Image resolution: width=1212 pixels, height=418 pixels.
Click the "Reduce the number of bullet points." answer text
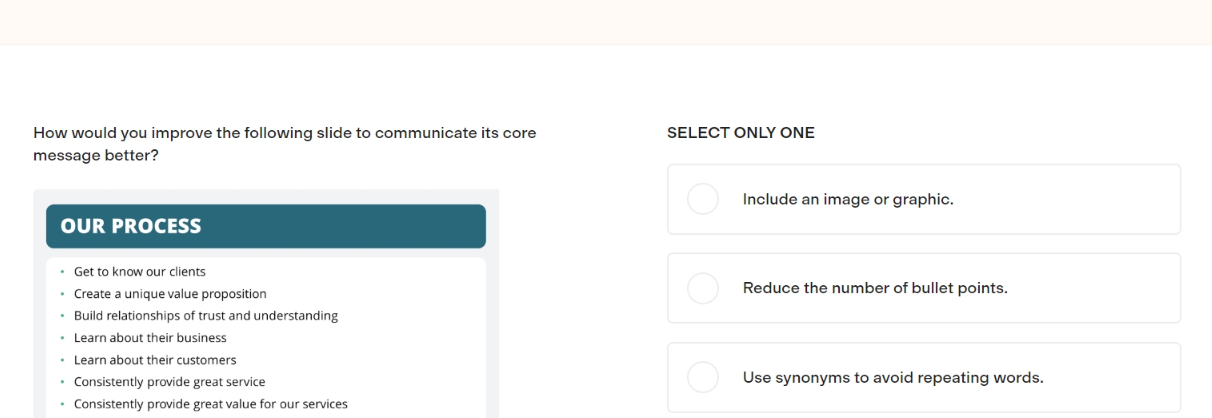click(875, 288)
